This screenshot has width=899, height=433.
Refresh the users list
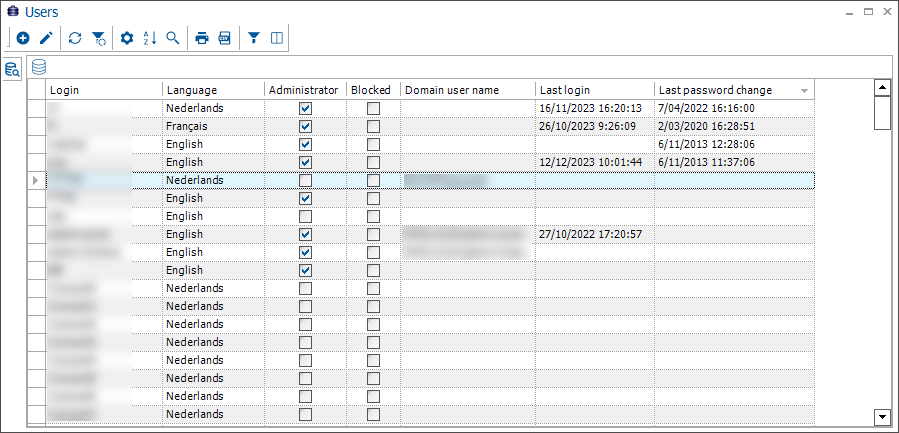tap(75, 38)
